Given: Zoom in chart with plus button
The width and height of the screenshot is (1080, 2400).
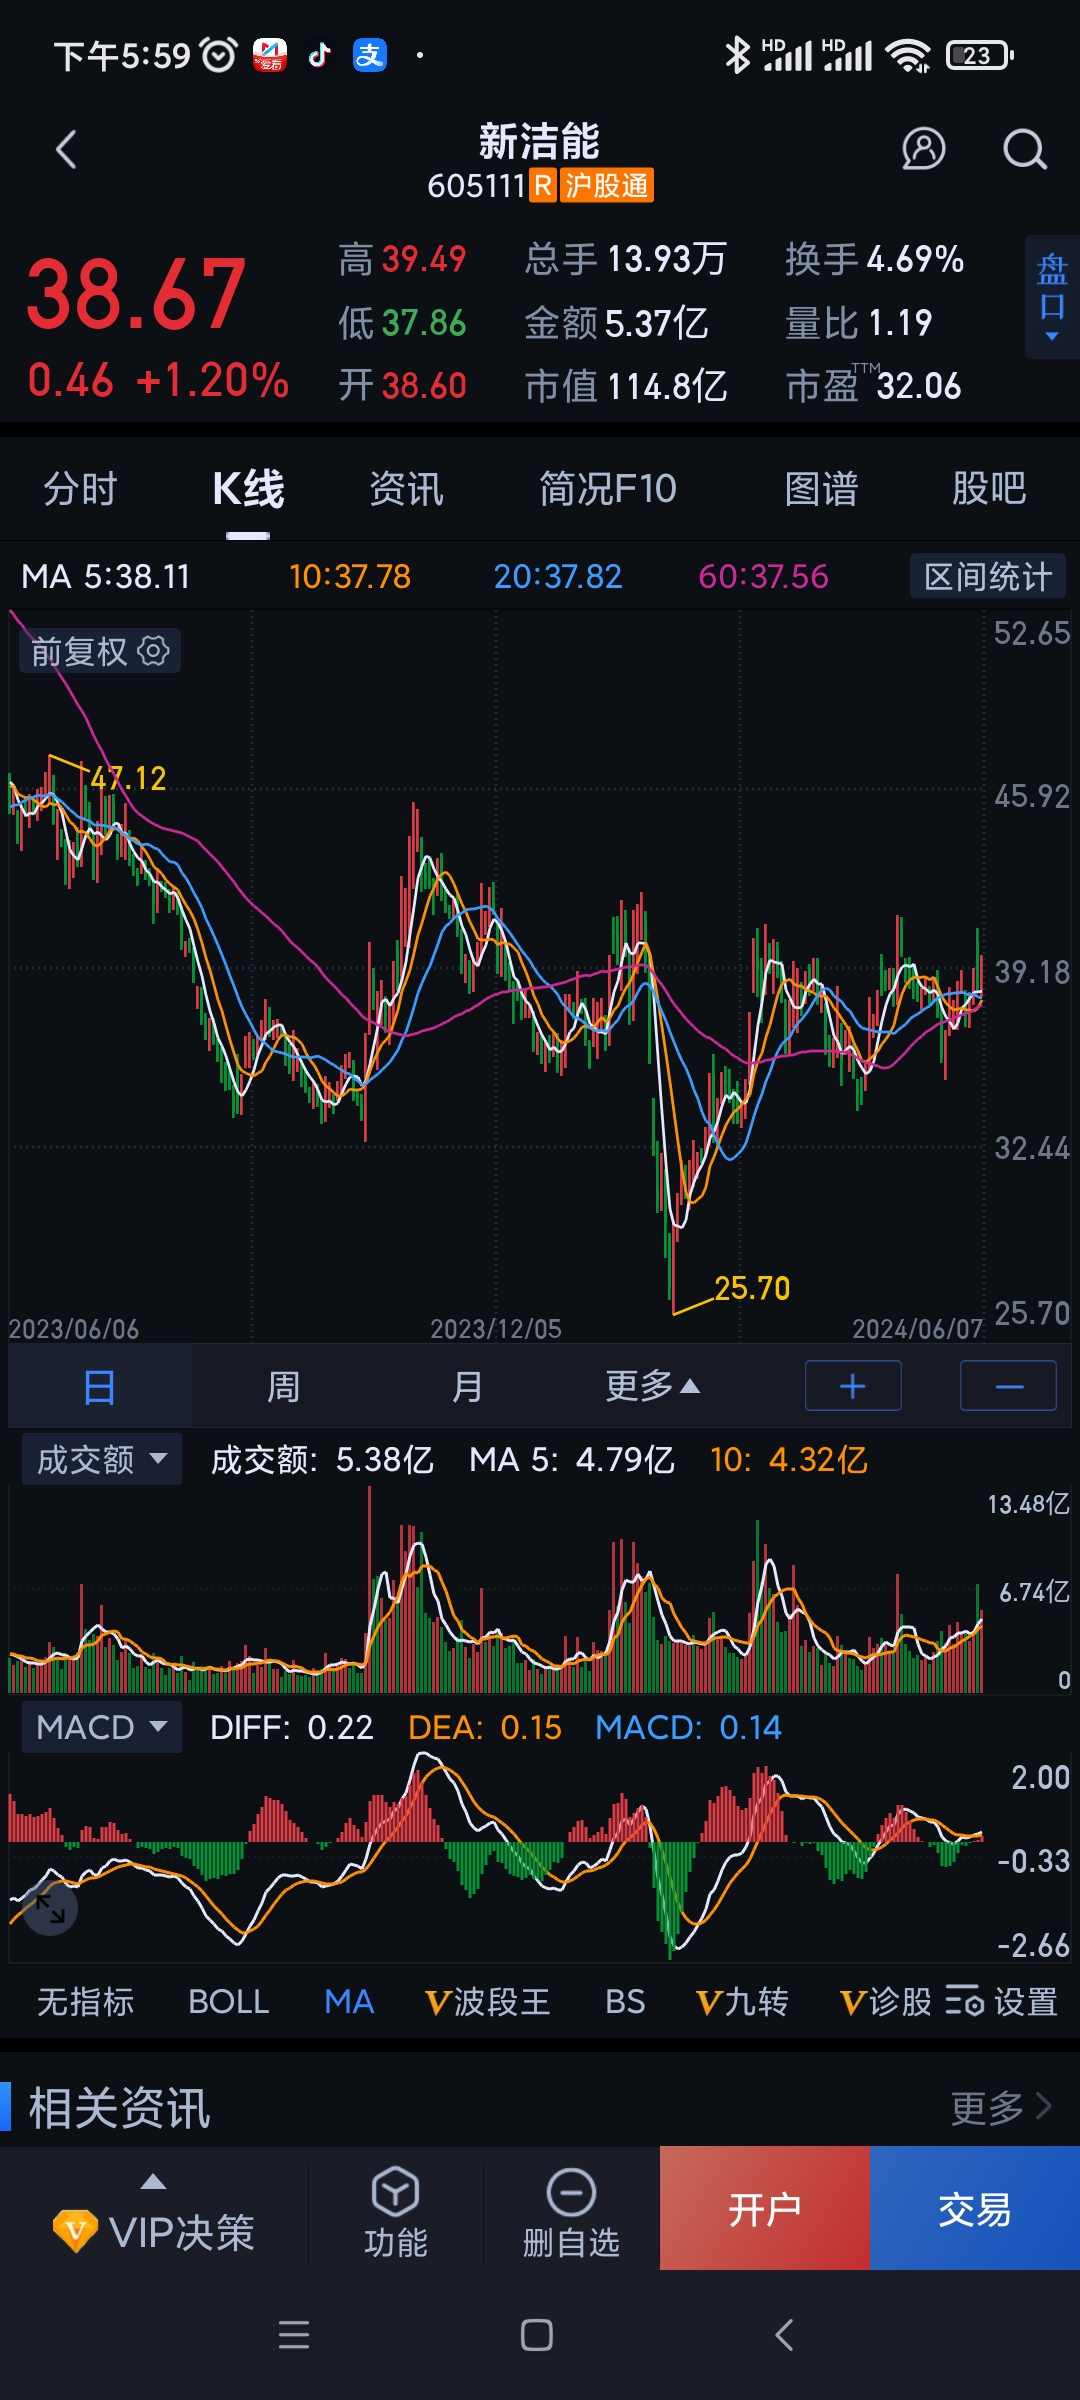Looking at the screenshot, I should click(x=853, y=1386).
